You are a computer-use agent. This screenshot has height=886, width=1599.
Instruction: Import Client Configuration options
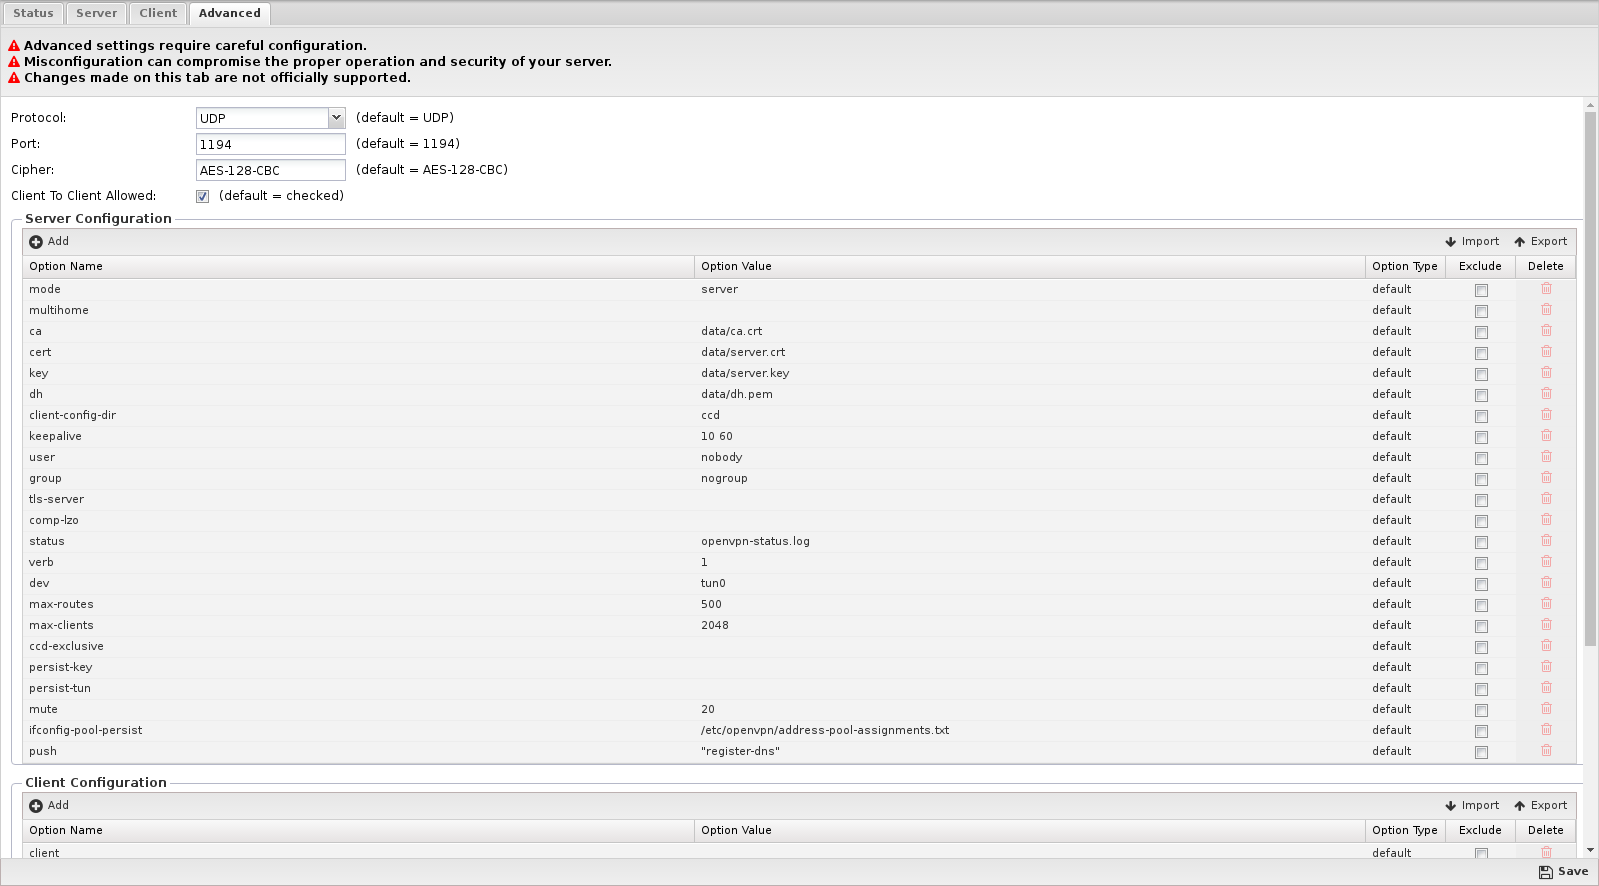pos(1472,805)
